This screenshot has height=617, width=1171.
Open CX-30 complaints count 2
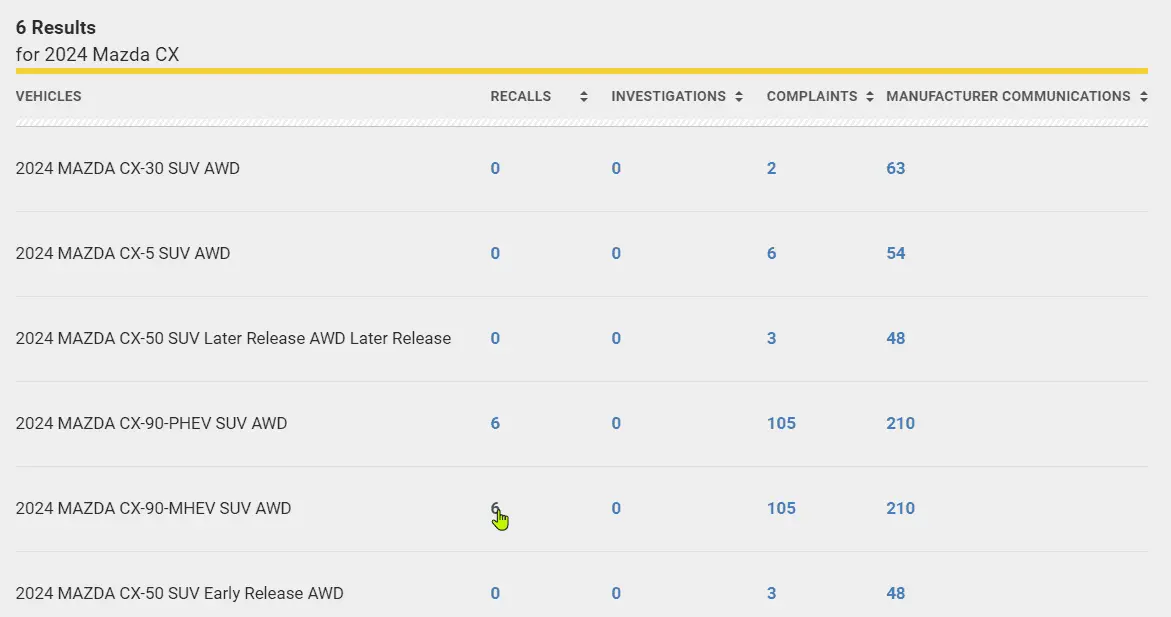pyautogui.click(x=771, y=168)
